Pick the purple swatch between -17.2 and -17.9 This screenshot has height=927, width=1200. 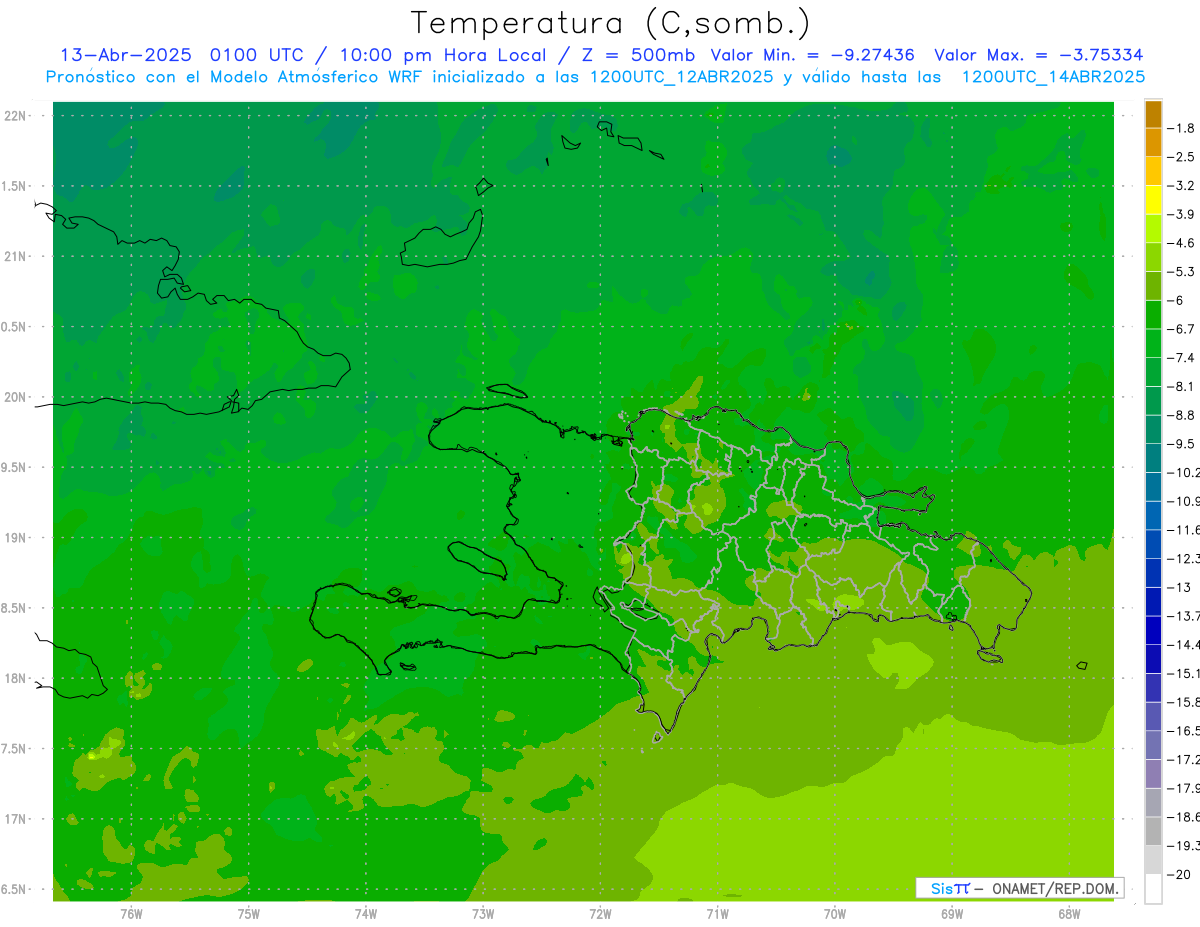pos(1153,774)
